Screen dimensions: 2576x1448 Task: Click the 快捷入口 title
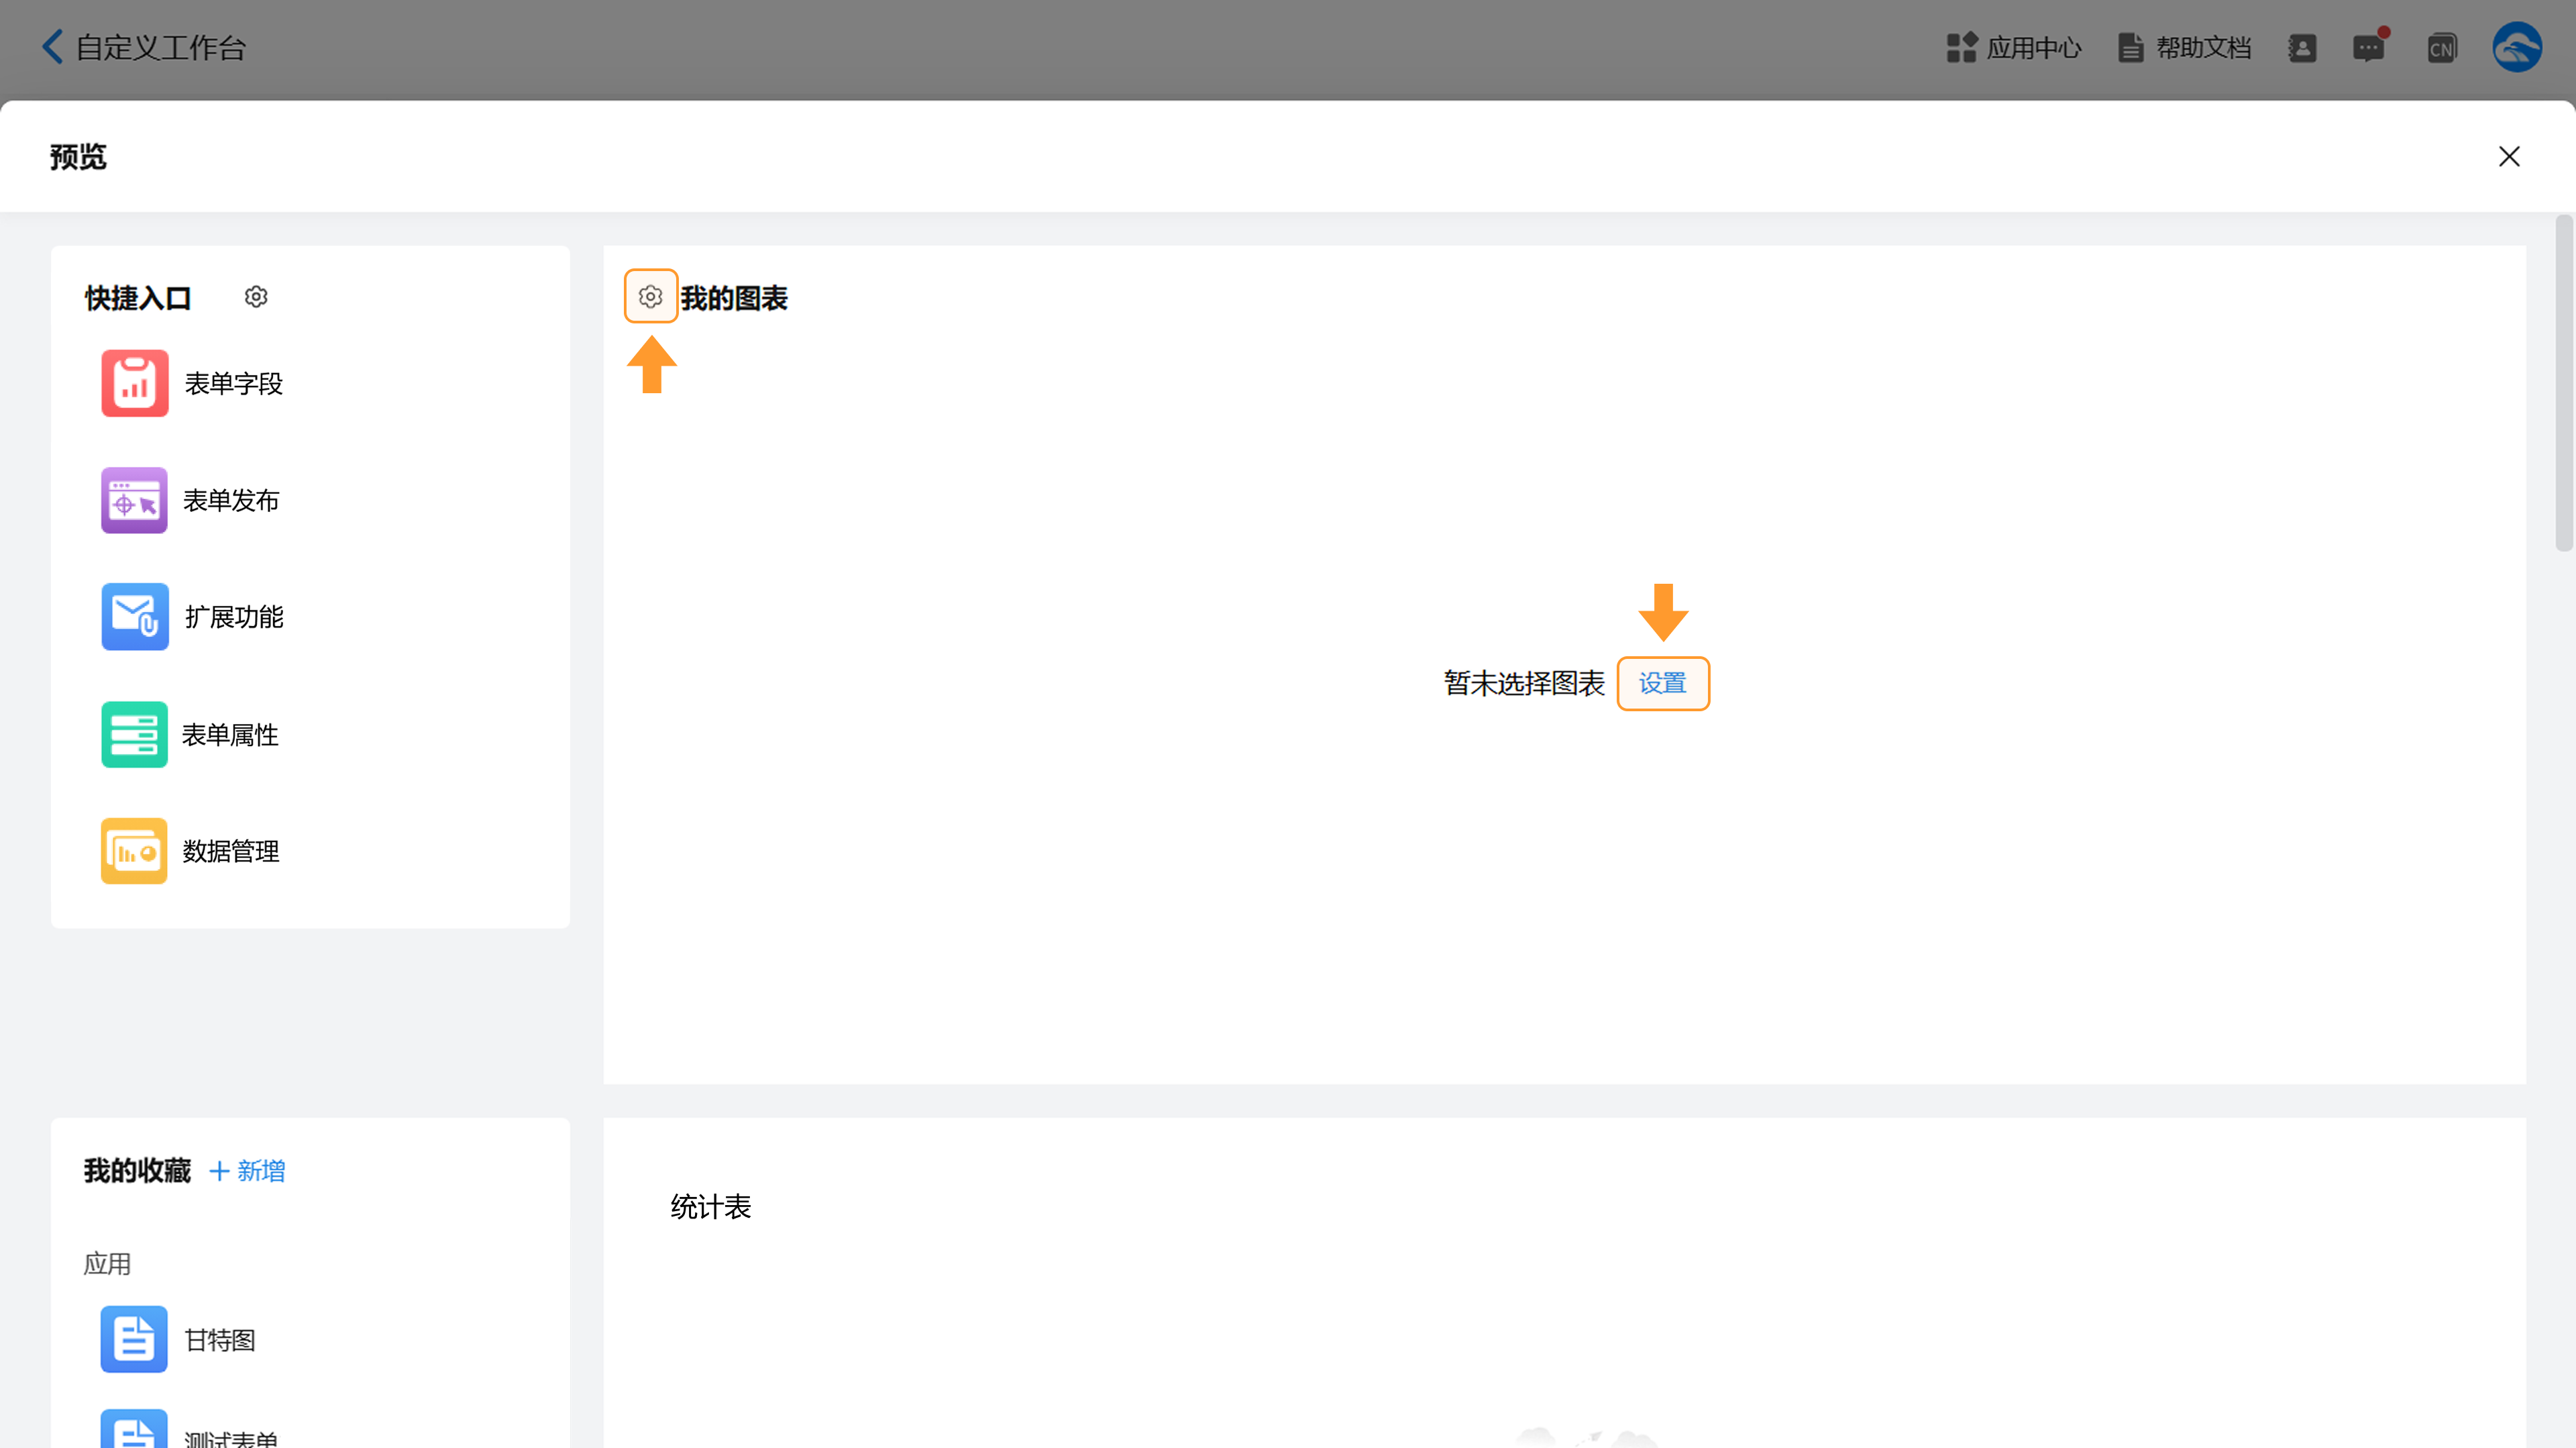[138, 298]
